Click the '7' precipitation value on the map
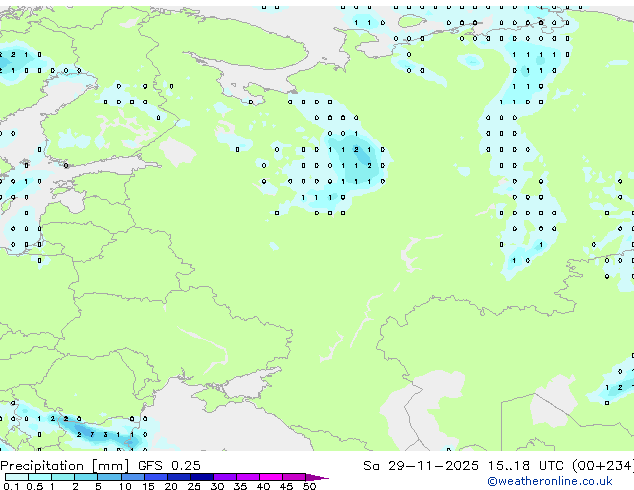The image size is (634, 490). pyautogui.click(x=92, y=435)
